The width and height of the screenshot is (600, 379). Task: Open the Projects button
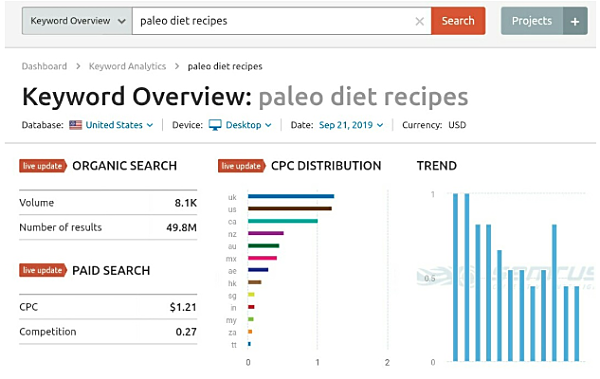tap(532, 21)
